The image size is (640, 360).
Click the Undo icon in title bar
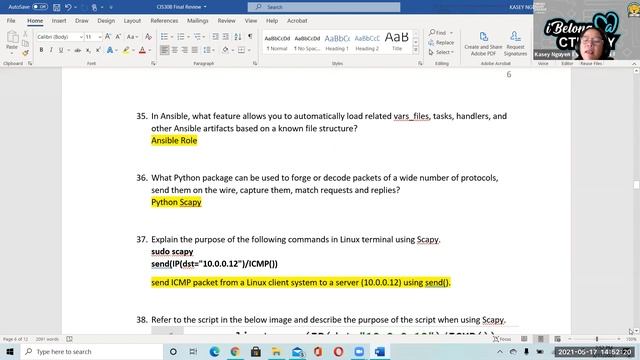coord(68,7)
